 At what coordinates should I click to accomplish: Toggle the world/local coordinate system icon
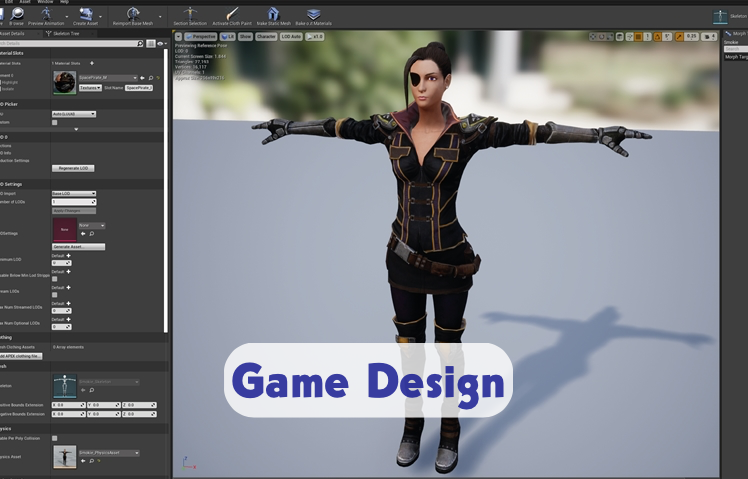click(x=620, y=36)
